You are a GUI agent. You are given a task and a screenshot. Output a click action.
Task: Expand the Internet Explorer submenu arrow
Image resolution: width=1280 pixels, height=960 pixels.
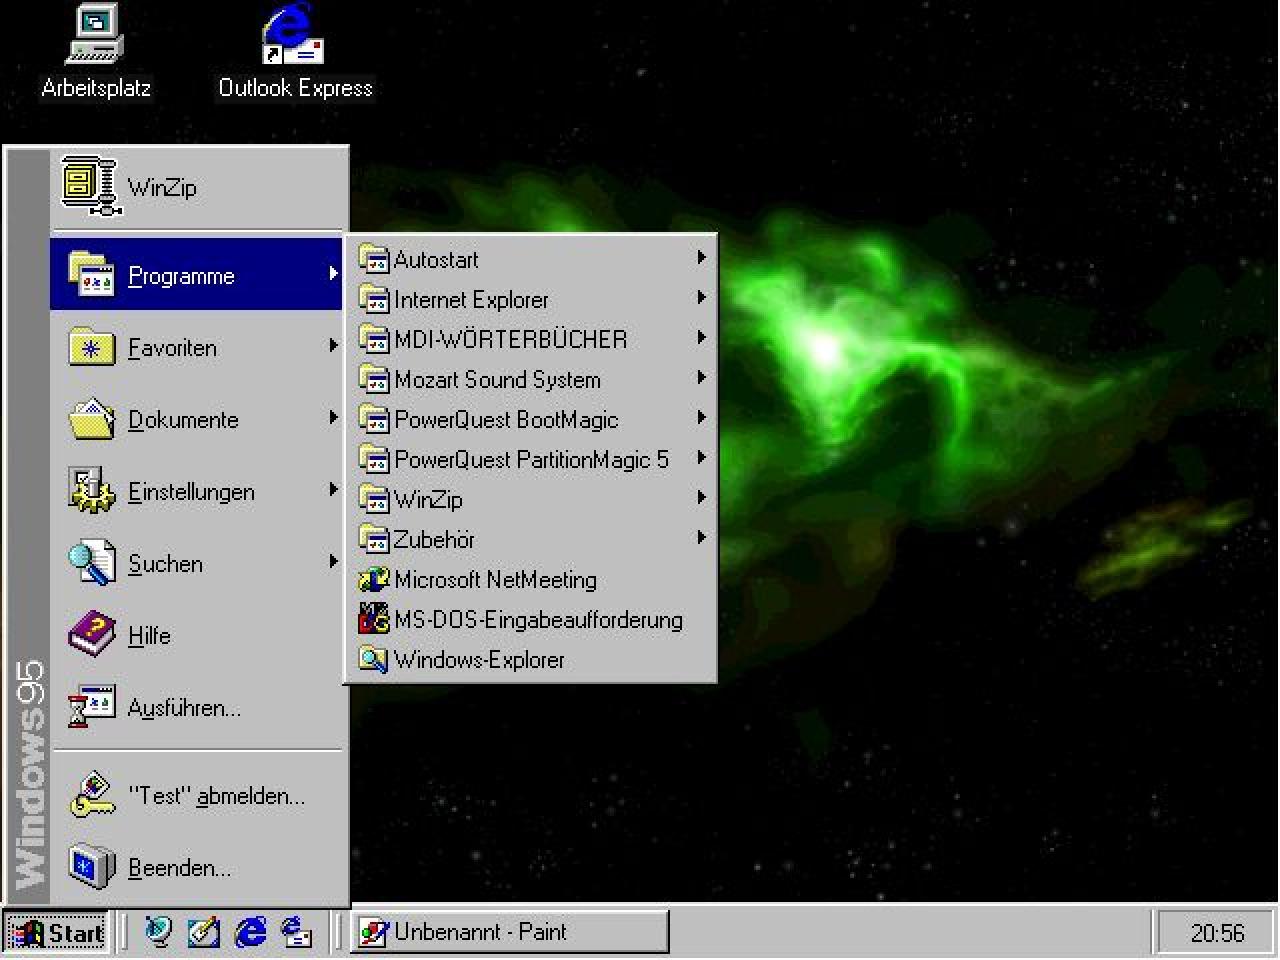tap(701, 297)
